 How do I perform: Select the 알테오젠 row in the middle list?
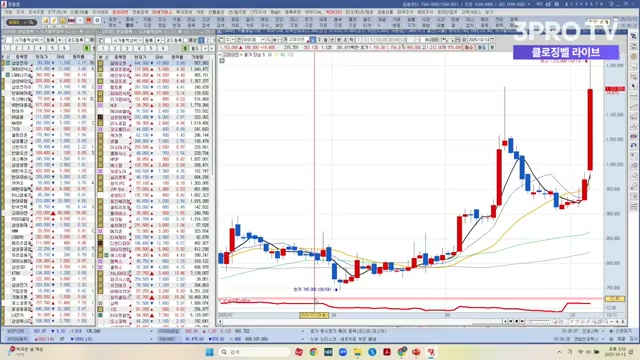[154, 63]
